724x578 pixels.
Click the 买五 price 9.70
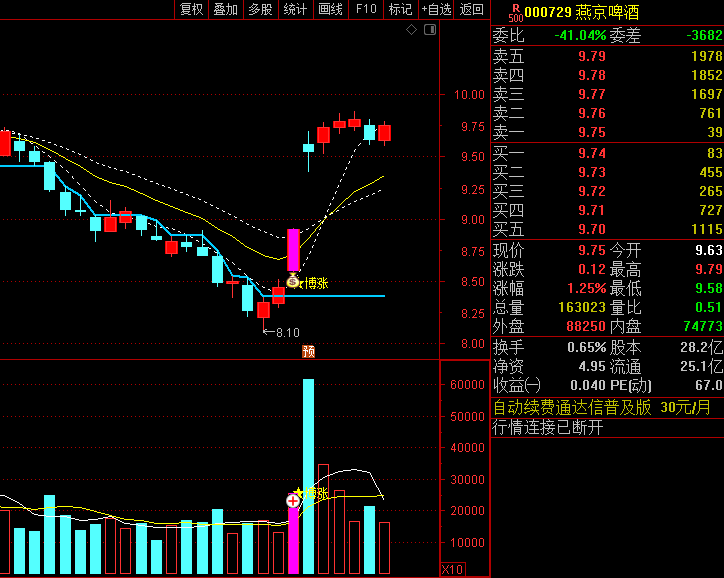(x=592, y=229)
